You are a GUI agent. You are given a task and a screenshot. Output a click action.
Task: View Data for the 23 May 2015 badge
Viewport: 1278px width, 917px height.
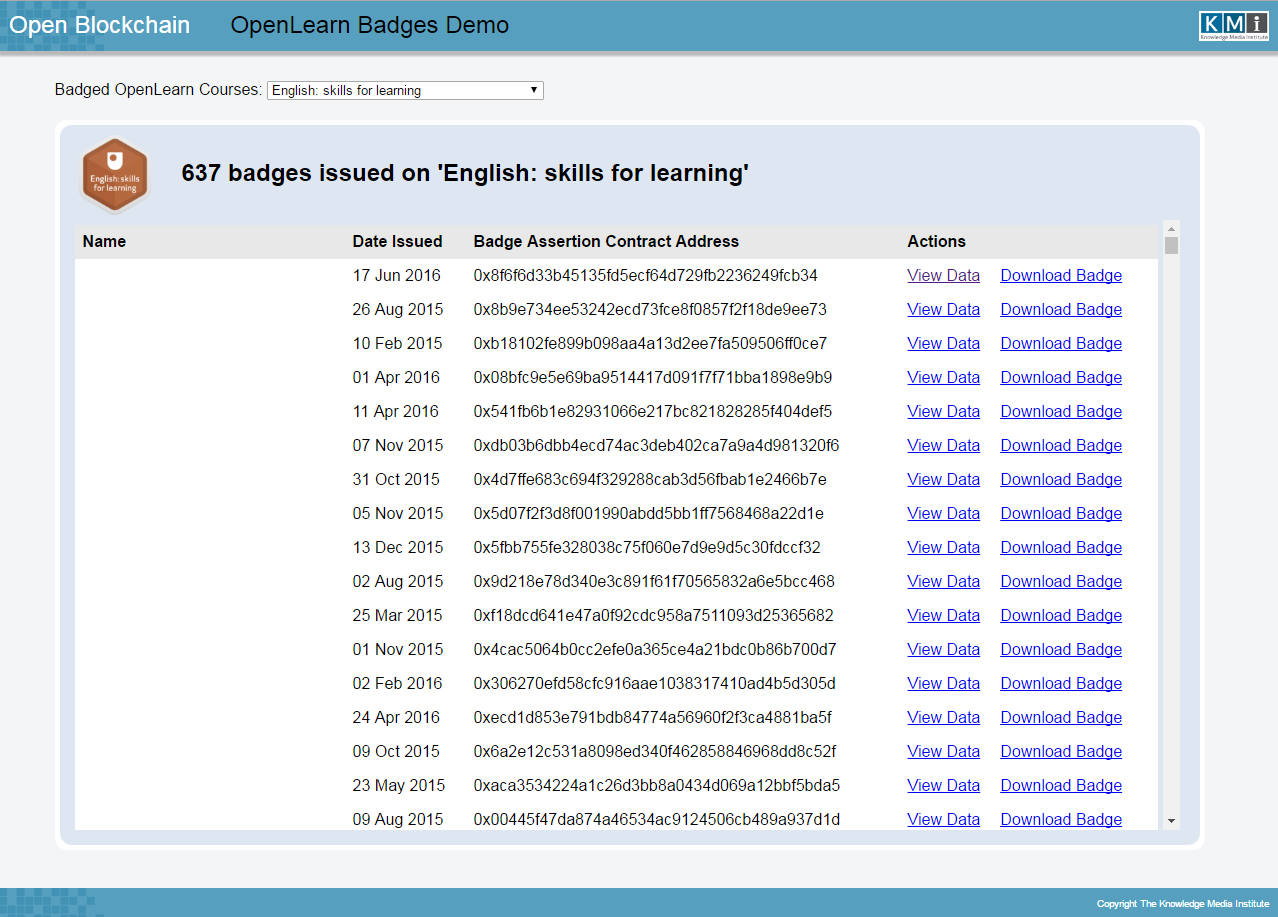pyautogui.click(x=943, y=786)
